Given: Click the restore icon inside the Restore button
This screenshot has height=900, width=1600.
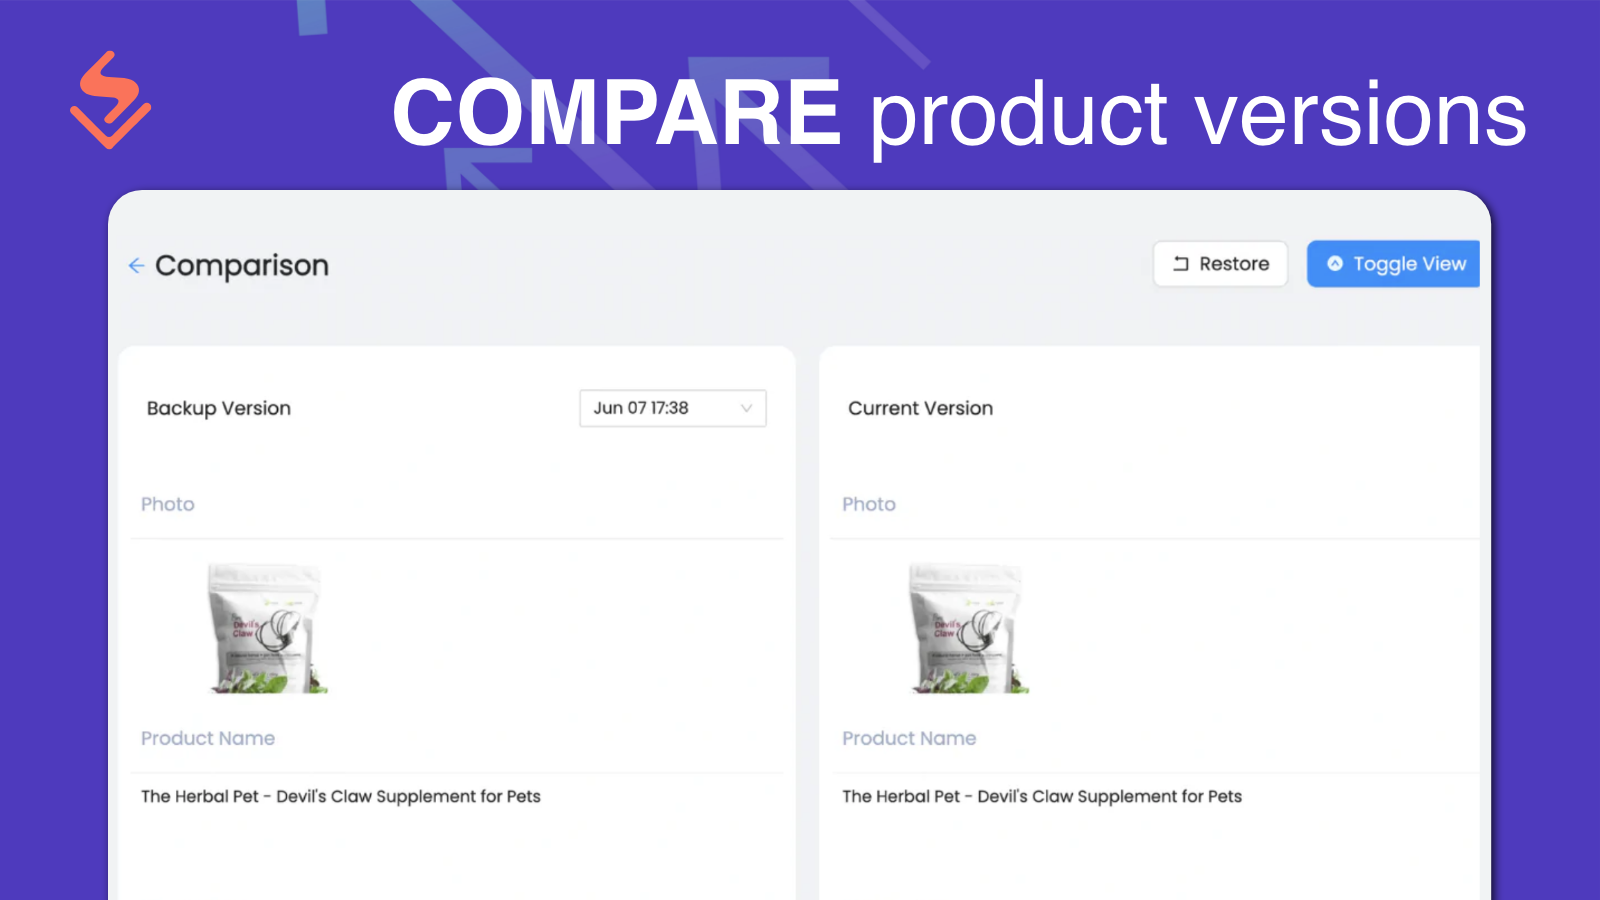Looking at the screenshot, I should click(1180, 264).
